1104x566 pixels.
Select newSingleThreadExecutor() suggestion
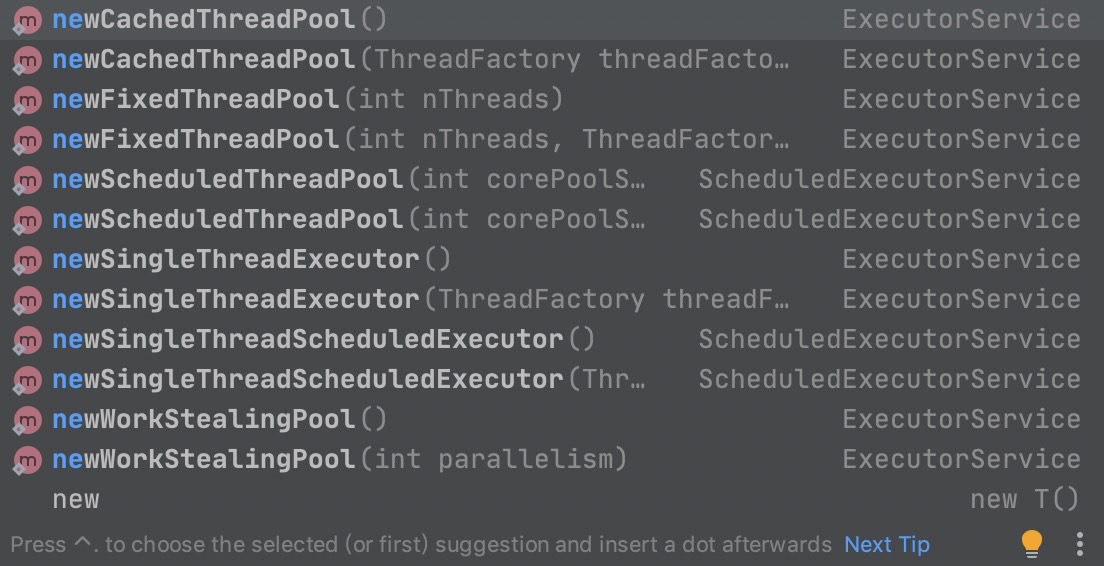click(x=552, y=260)
